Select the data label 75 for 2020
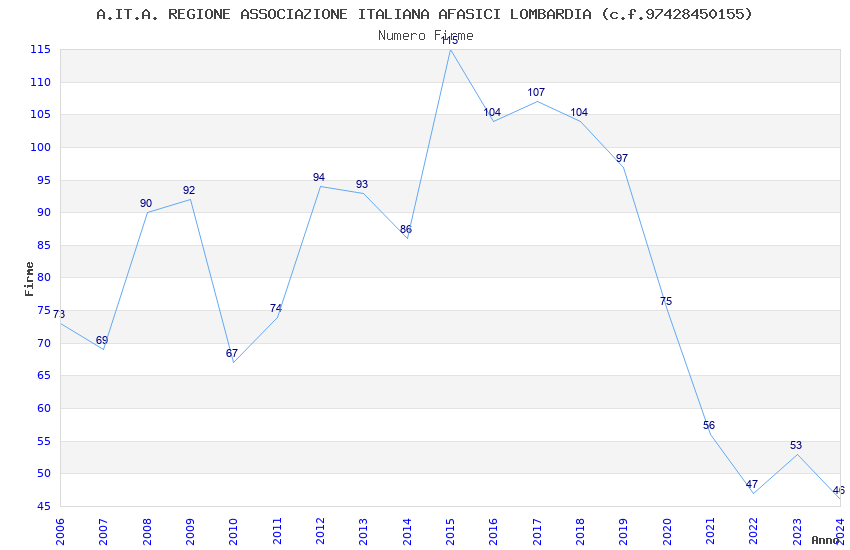Image resolution: width=850 pixels, height=550 pixels. (666, 301)
